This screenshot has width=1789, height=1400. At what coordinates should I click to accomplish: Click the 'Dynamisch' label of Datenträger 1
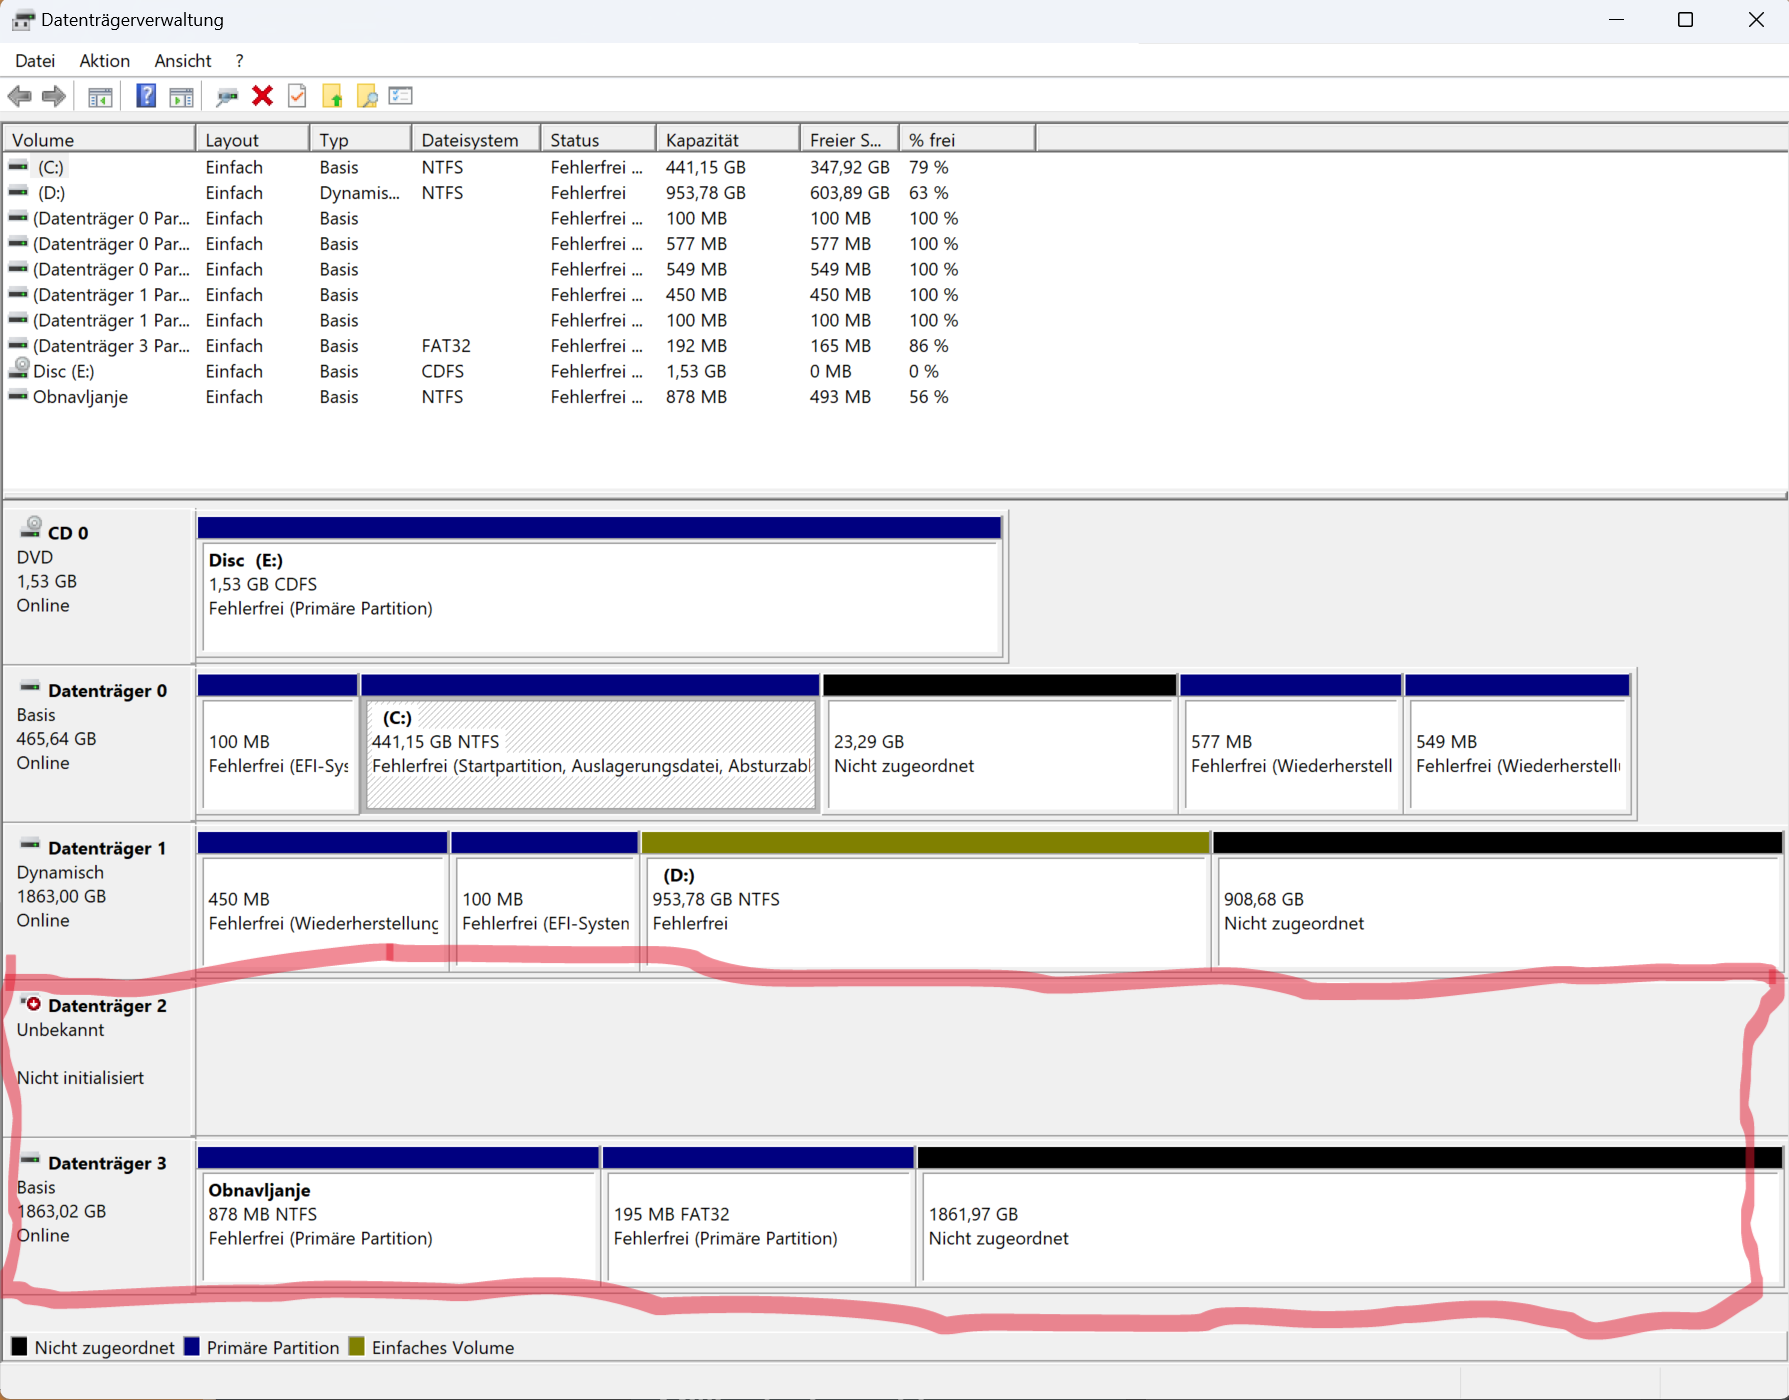(x=60, y=872)
